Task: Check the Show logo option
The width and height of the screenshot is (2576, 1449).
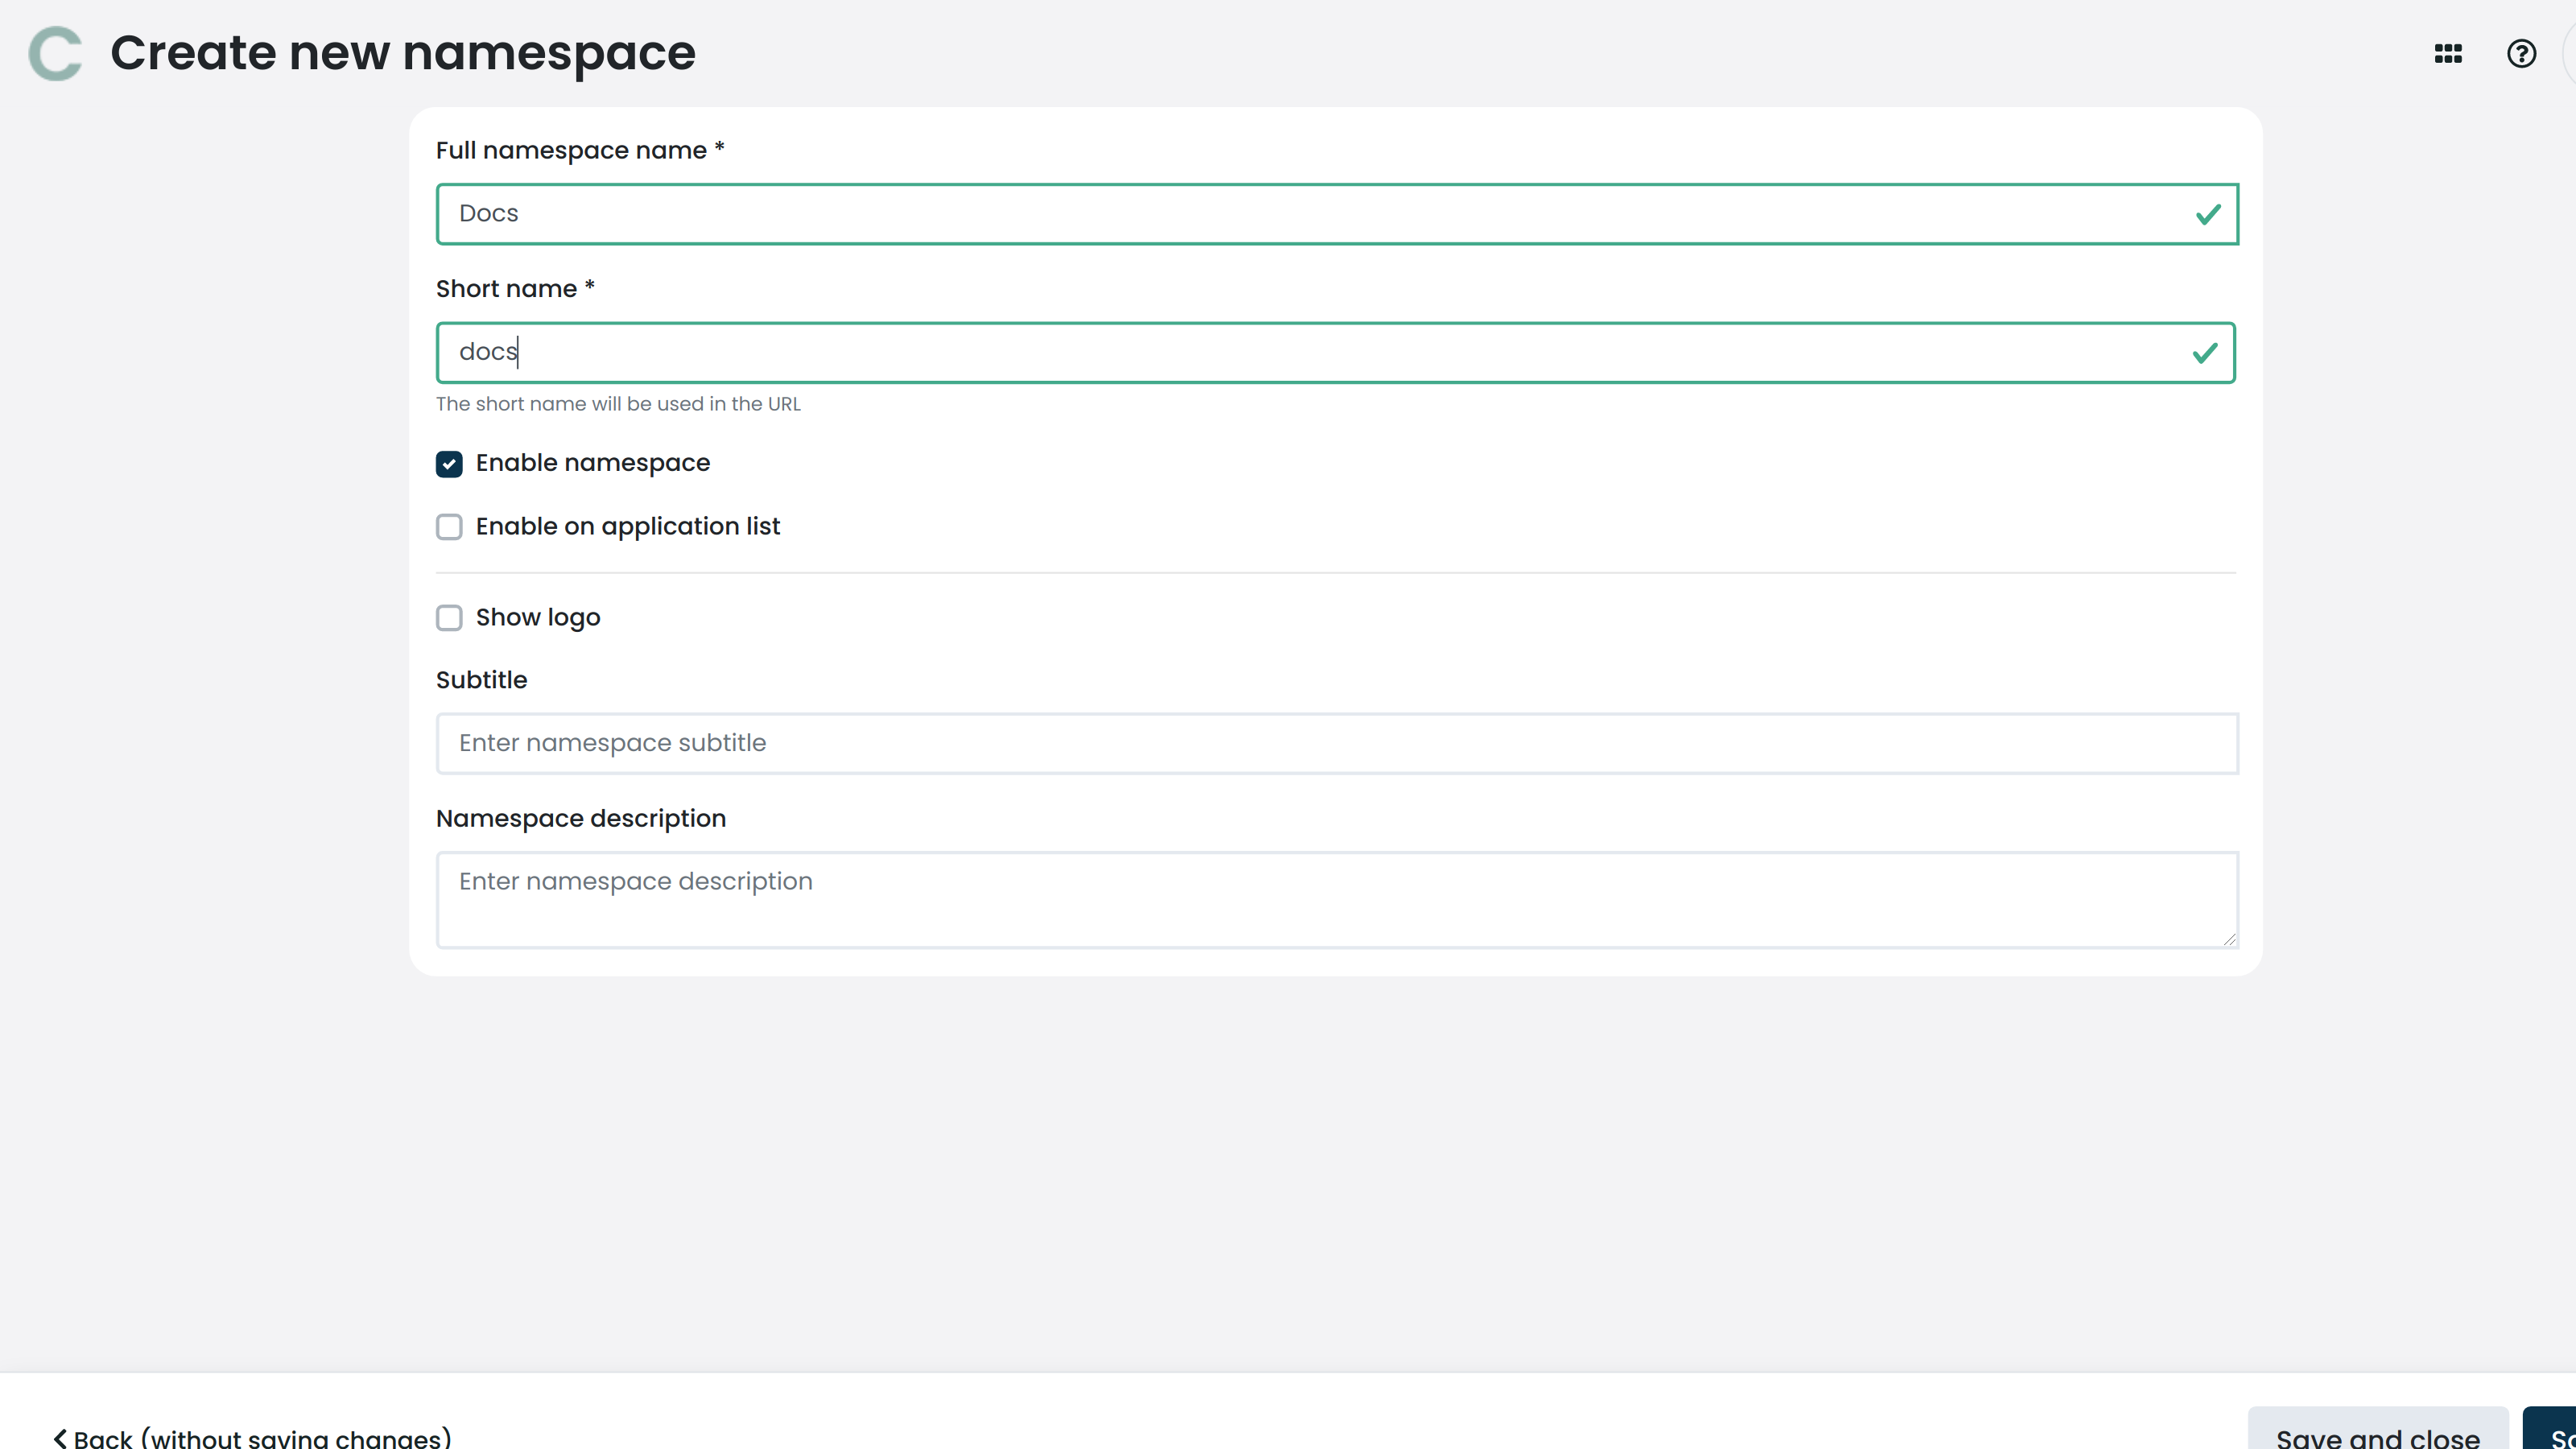Action: pos(448,618)
